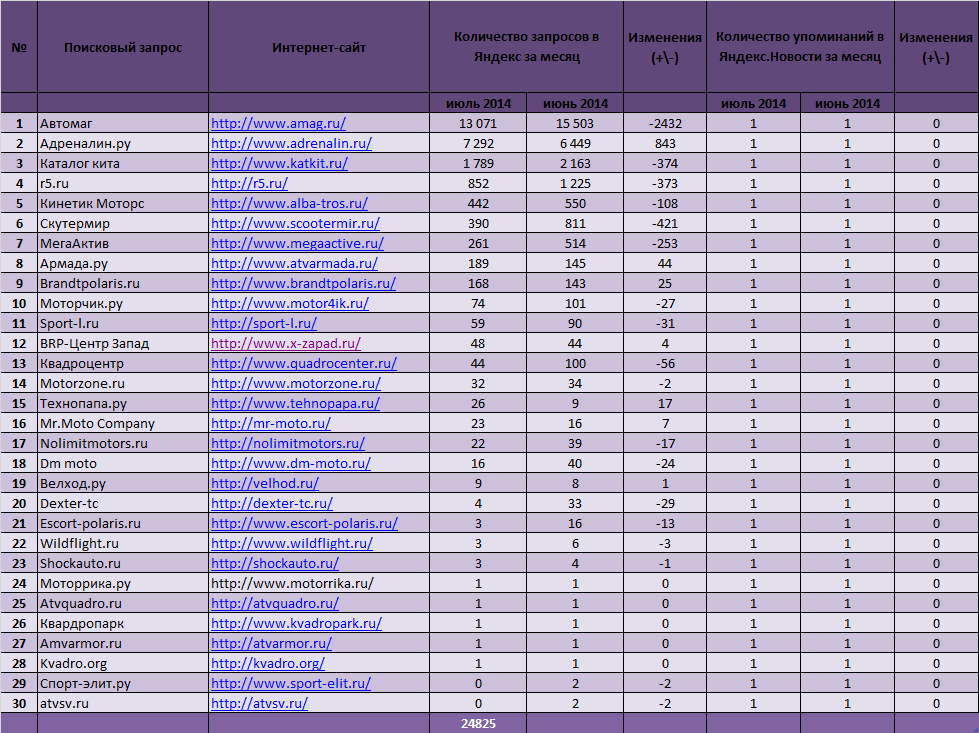Click the http://www.kvadropark.ru/ link
The width and height of the screenshot is (979, 733).
(297, 623)
